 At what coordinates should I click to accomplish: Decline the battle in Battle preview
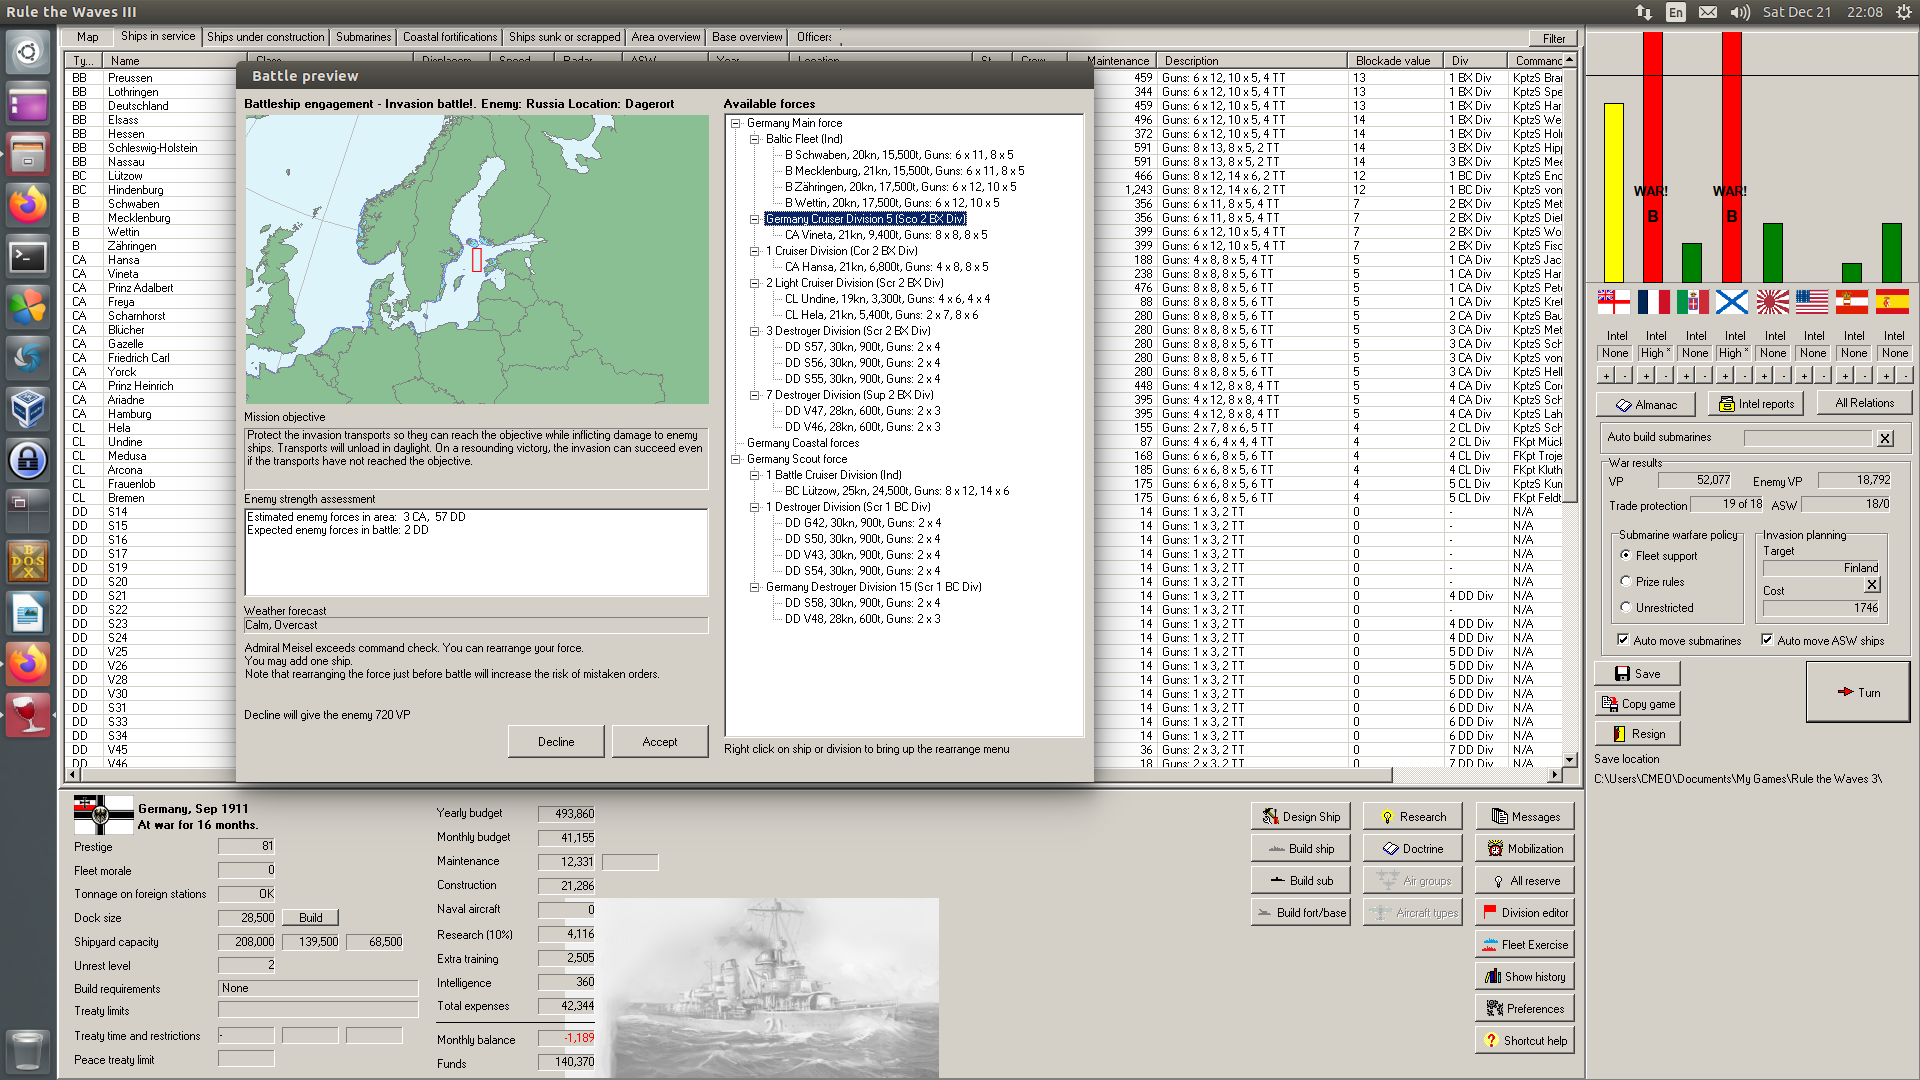point(556,742)
